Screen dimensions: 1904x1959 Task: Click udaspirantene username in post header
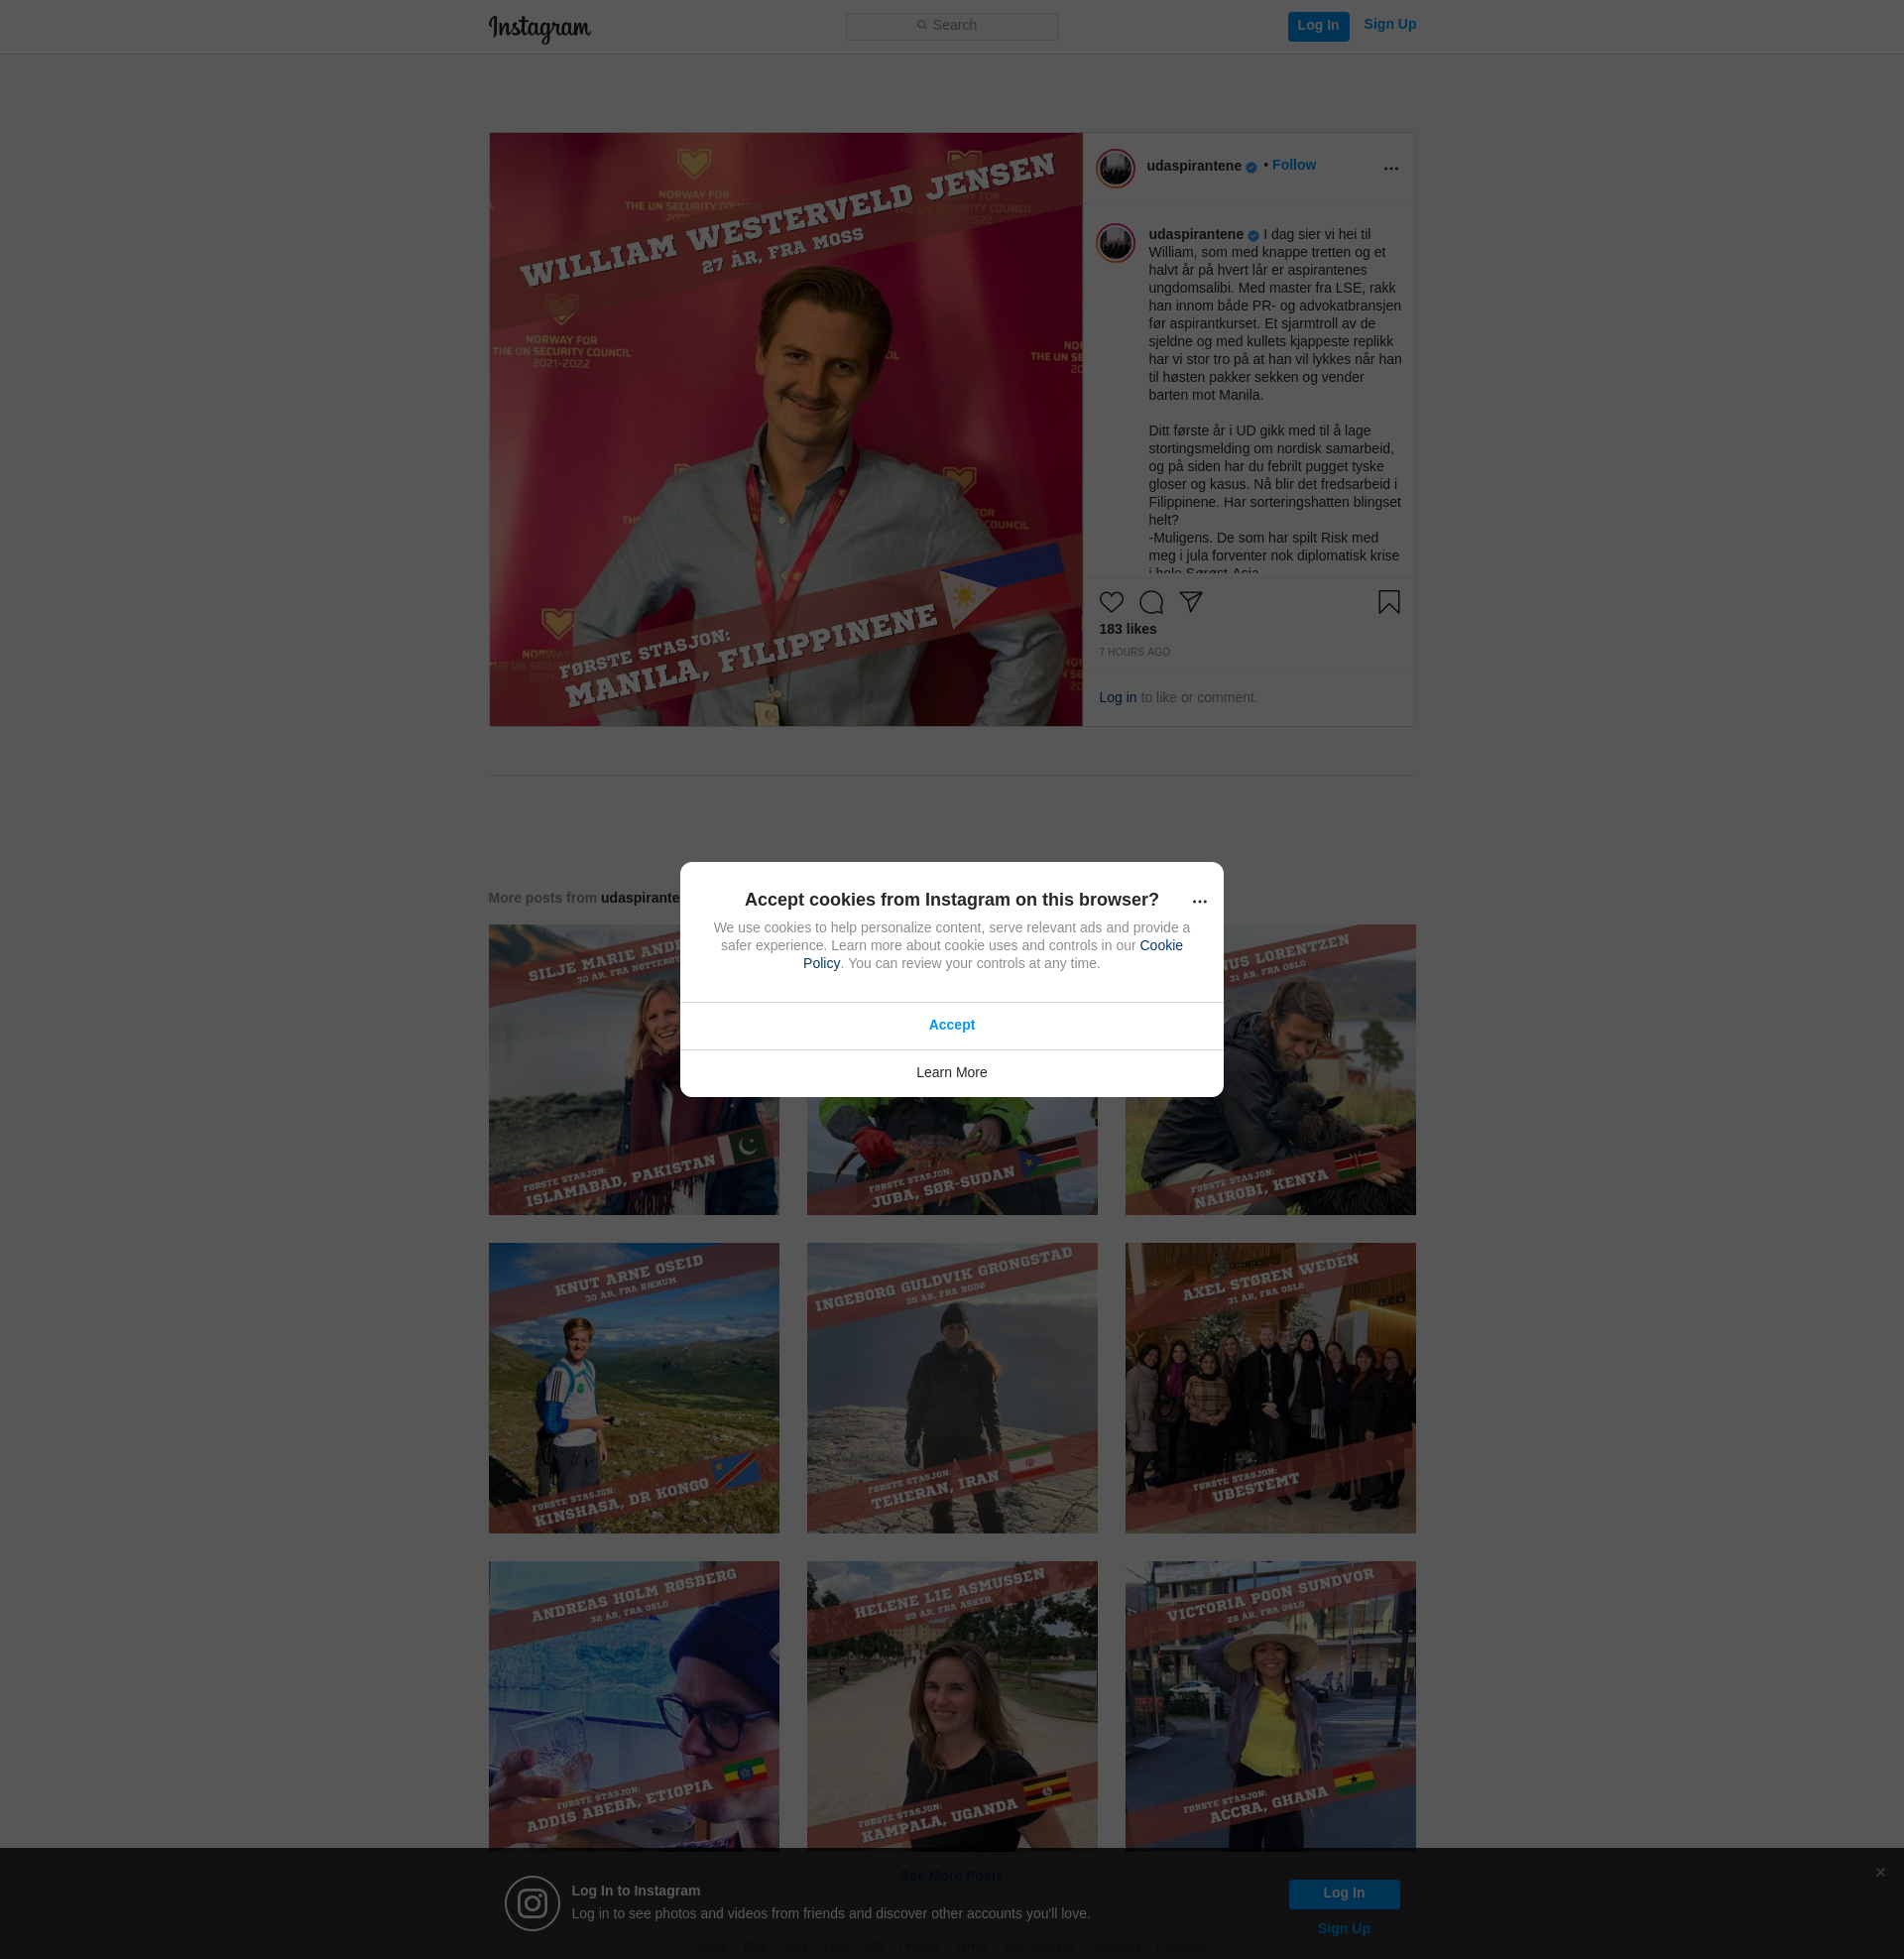1194,166
